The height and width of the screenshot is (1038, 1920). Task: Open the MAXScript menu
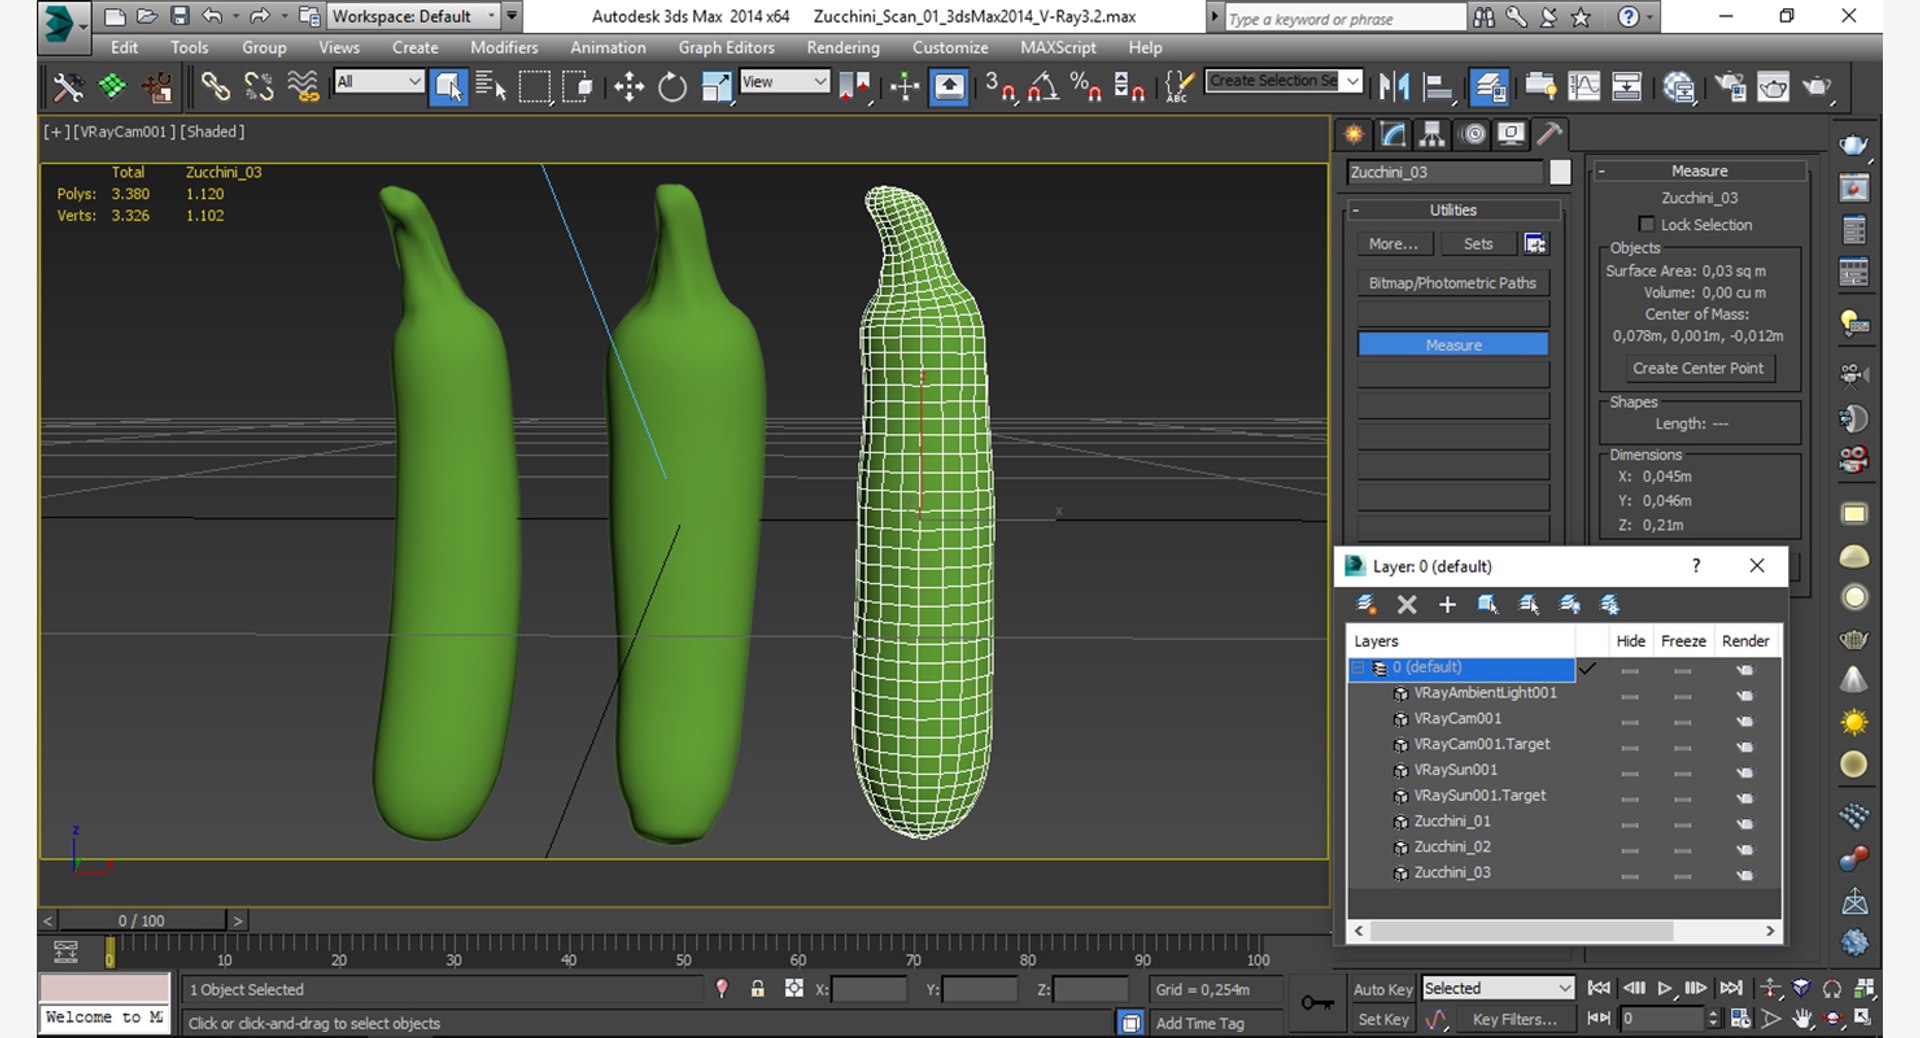click(1058, 47)
